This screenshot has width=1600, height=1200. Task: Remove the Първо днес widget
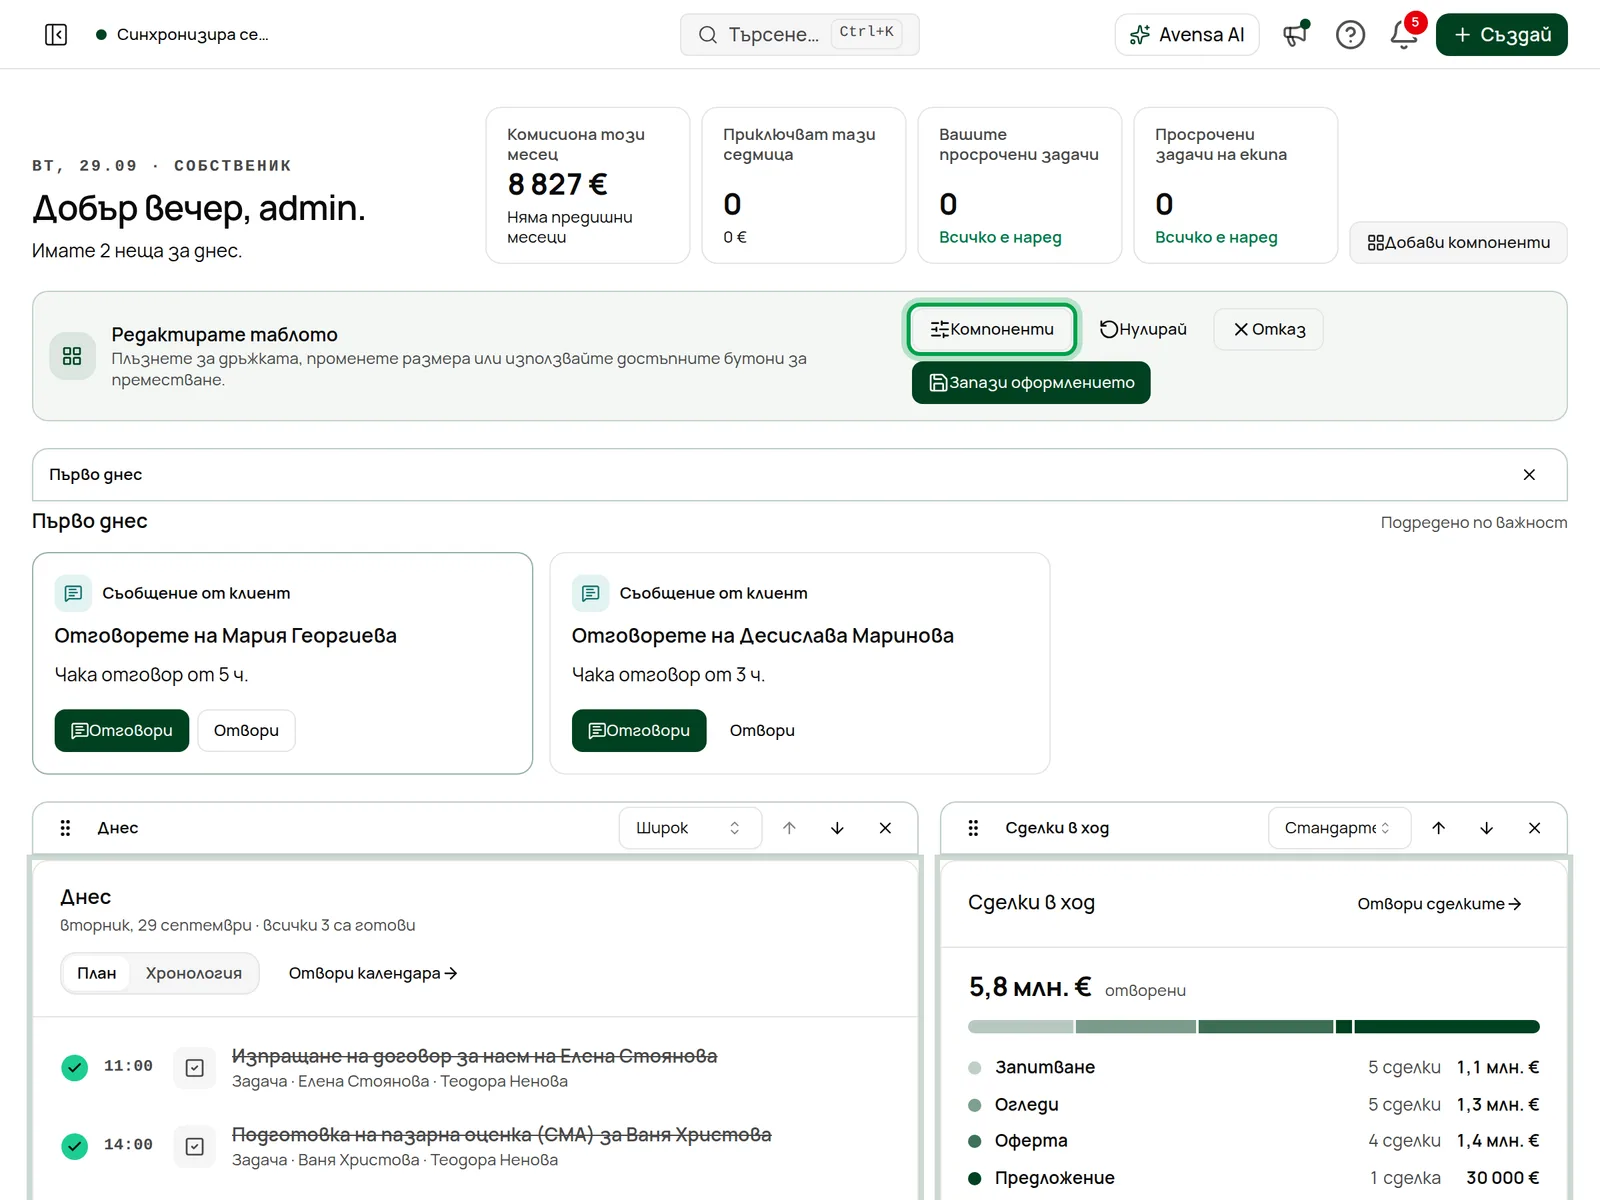[1529, 475]
